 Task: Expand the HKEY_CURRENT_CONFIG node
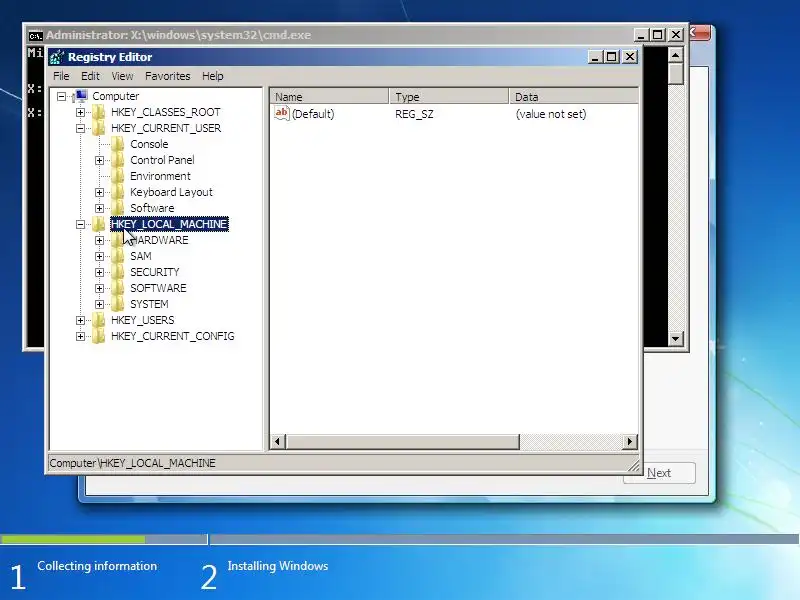click(80, 336)
